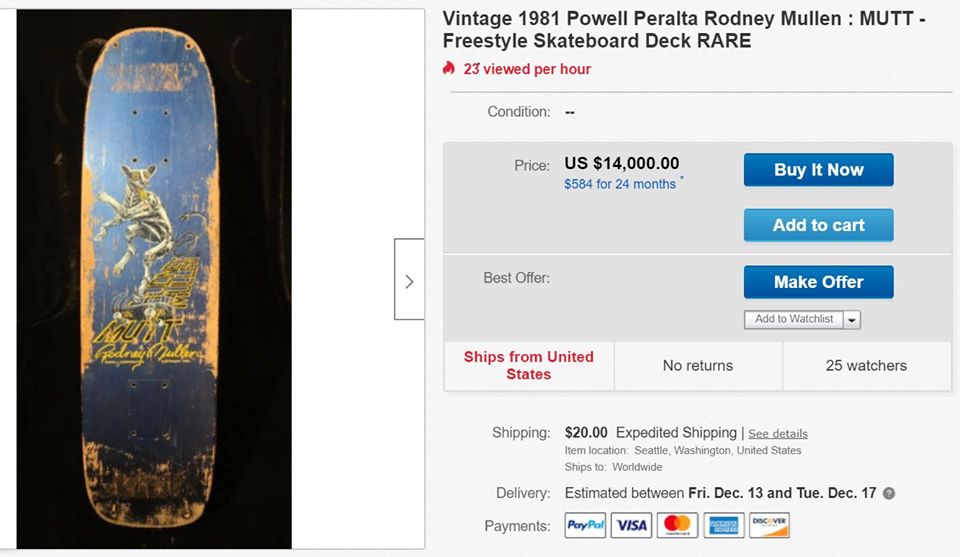Image resolution: width=960 pixels, height=557 pixels.
Task: Click Add to Watchlist
Action: [794, 319]
